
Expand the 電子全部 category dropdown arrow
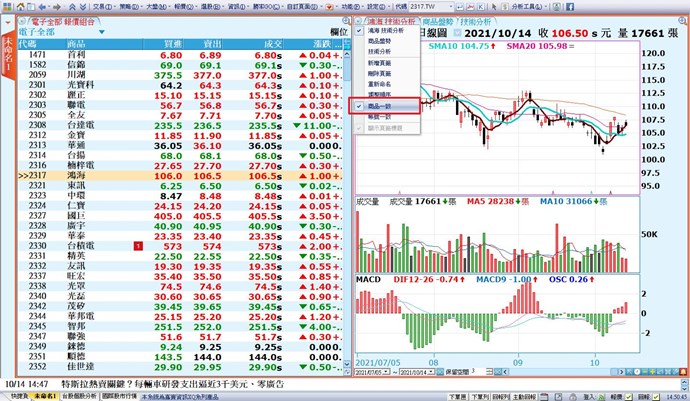pos(102,32)
